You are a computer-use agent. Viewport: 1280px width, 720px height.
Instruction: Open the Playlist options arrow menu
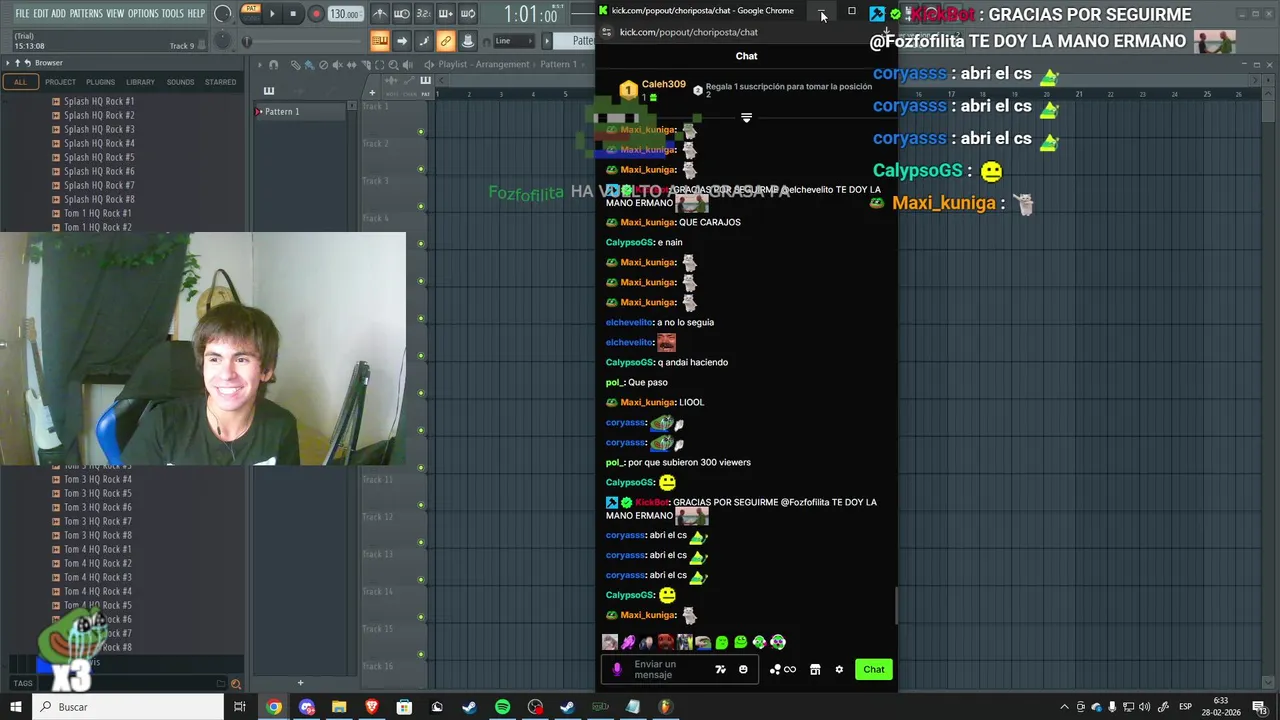tap(260, 65)
